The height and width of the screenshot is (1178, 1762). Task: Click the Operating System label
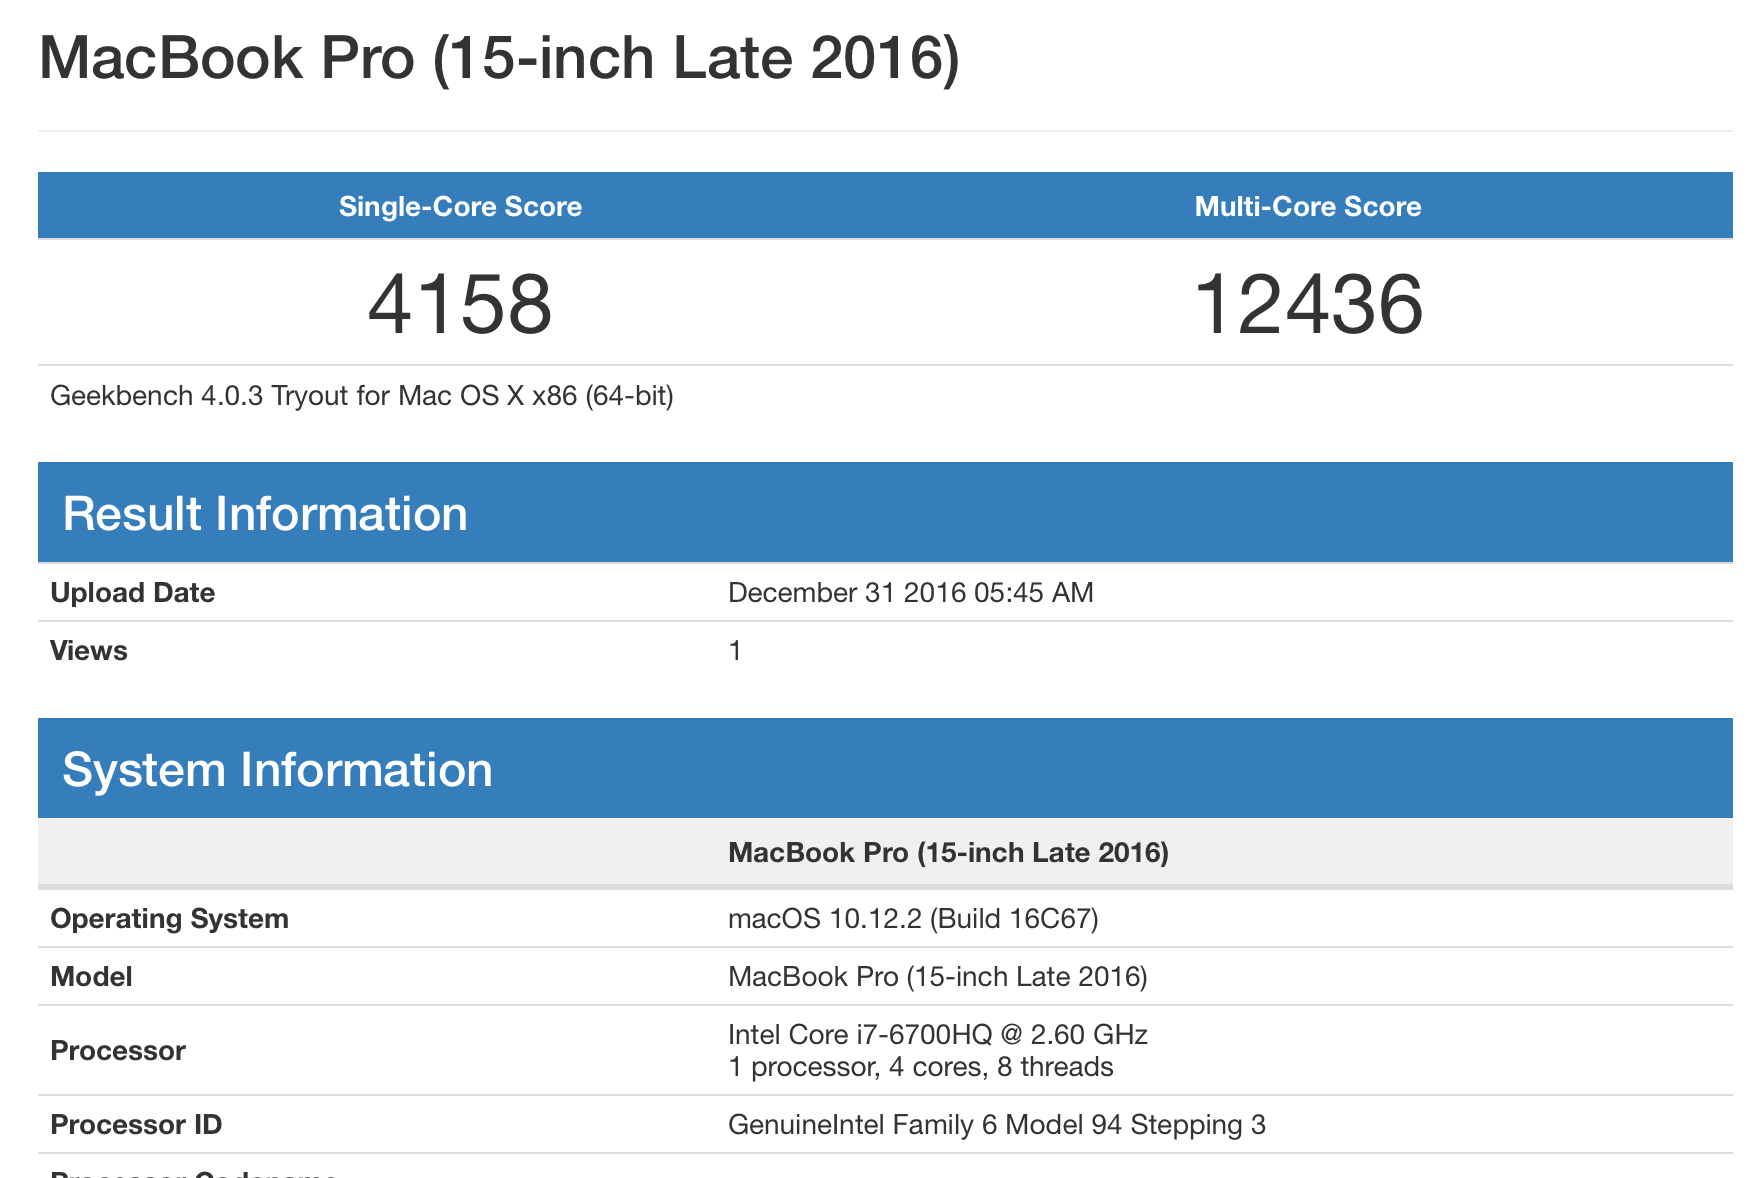pos(170,919)
